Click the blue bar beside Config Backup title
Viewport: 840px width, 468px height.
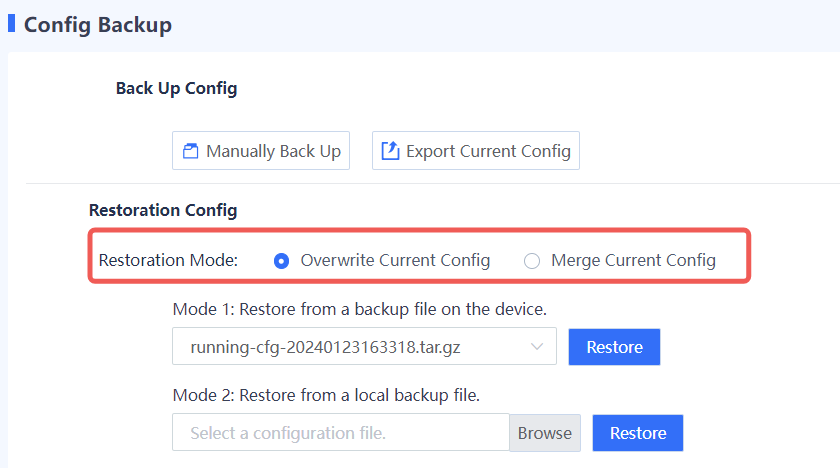tap(11, 24)
